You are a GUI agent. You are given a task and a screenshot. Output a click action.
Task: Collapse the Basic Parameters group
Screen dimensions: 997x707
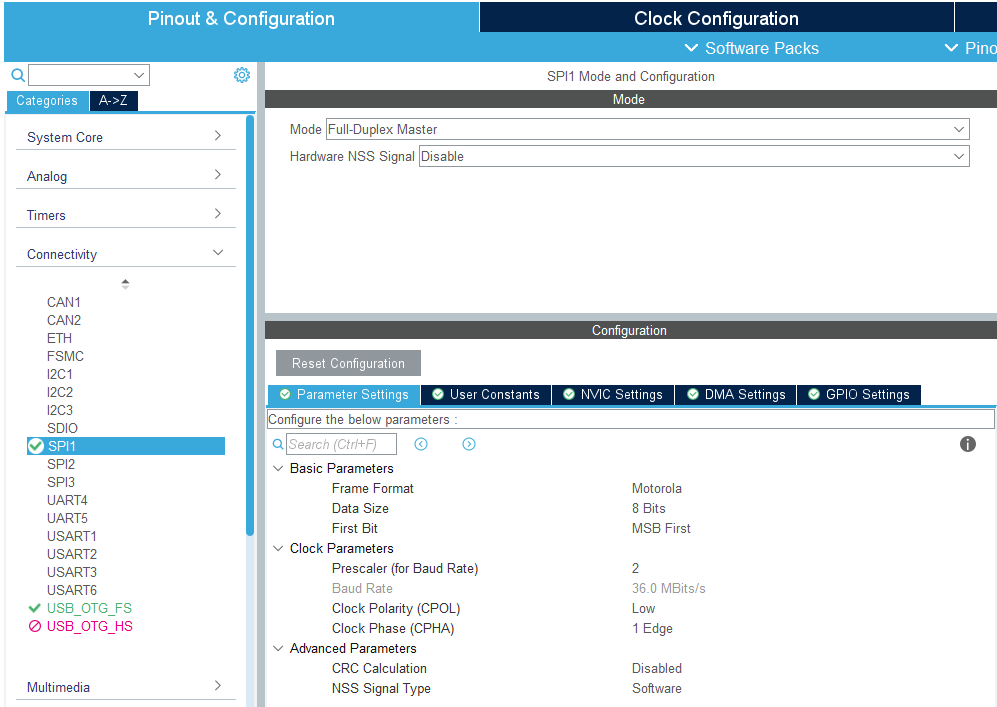pos(278,468)
